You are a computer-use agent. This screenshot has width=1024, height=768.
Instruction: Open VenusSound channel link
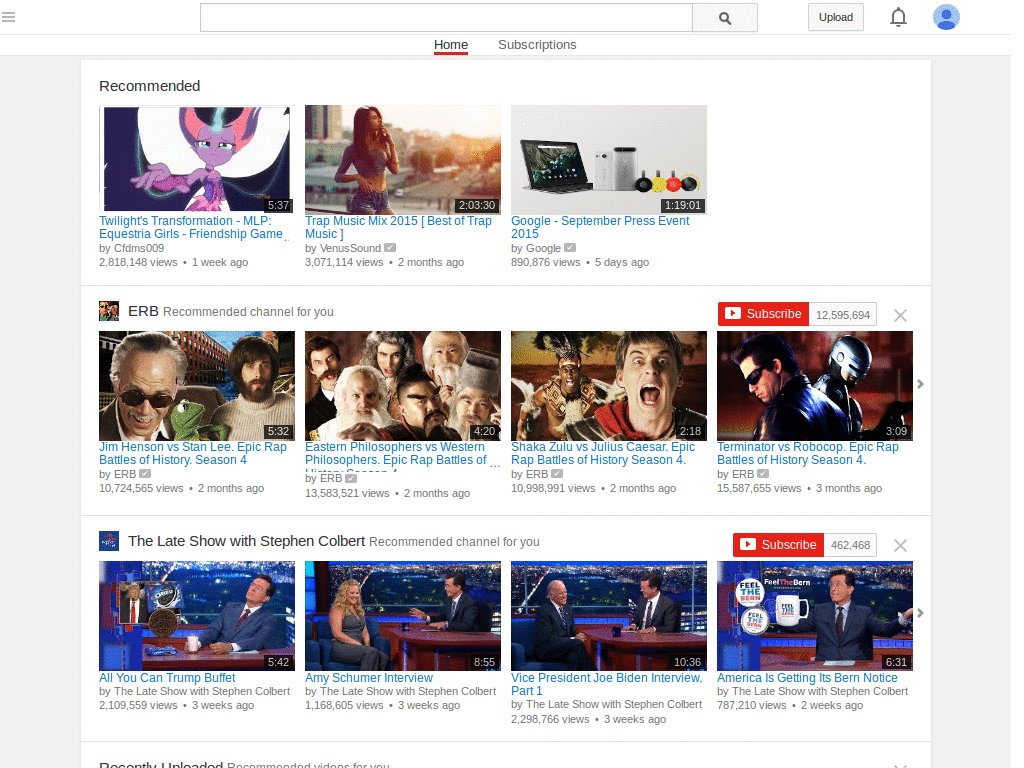(350, 248)
